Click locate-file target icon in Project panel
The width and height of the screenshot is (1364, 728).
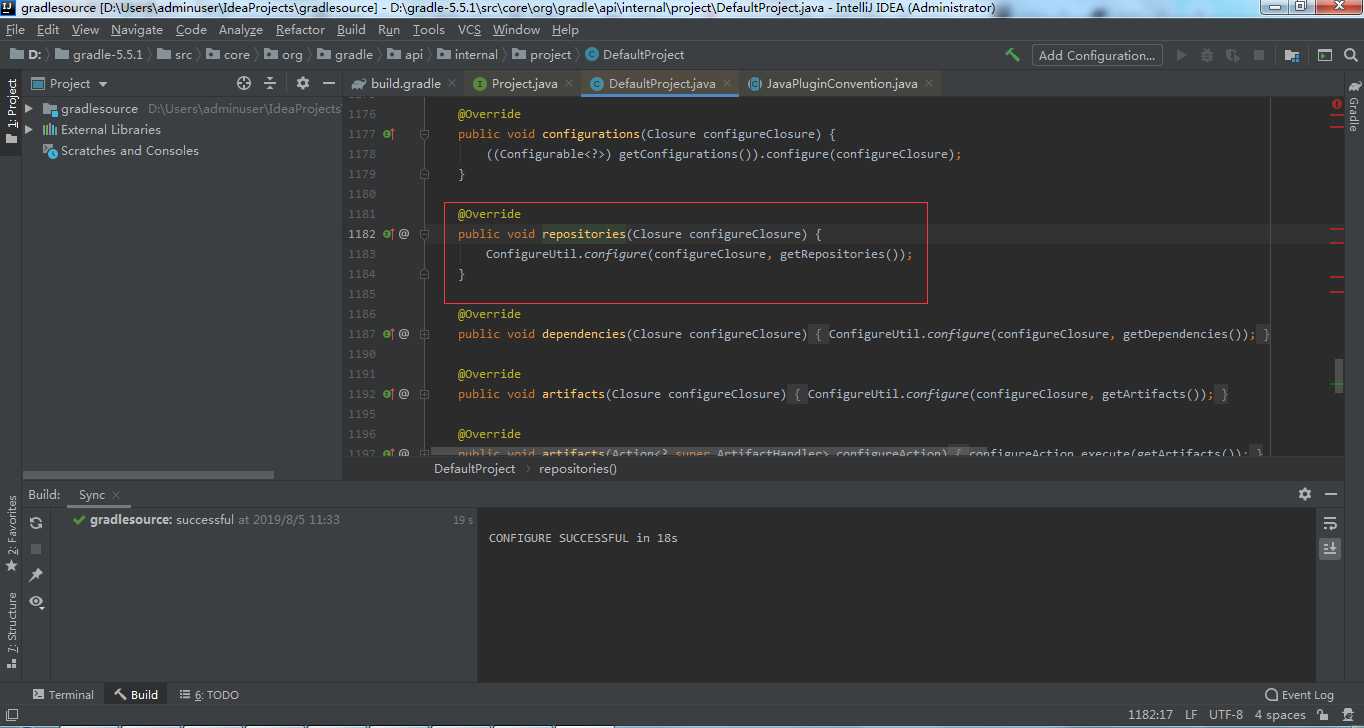click(x=244, y=83)
